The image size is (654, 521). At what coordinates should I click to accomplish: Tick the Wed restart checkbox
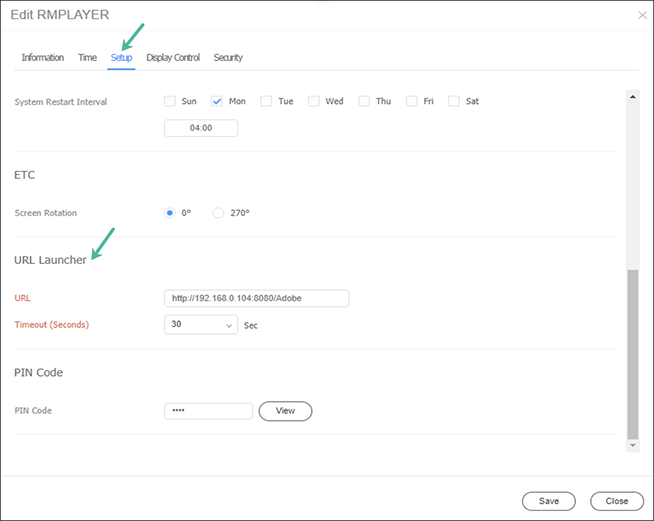[314, 101]
